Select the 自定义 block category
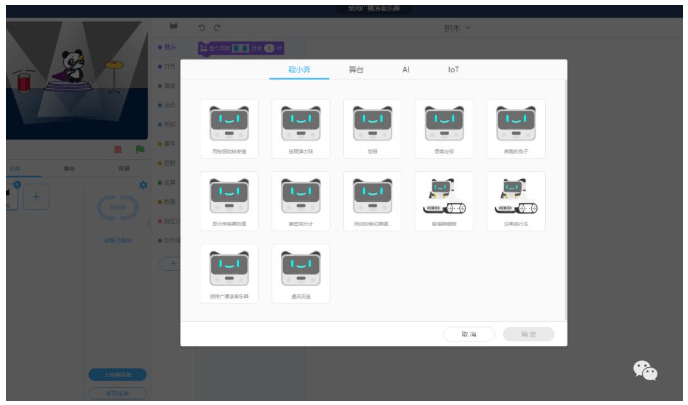 point(168,221)
